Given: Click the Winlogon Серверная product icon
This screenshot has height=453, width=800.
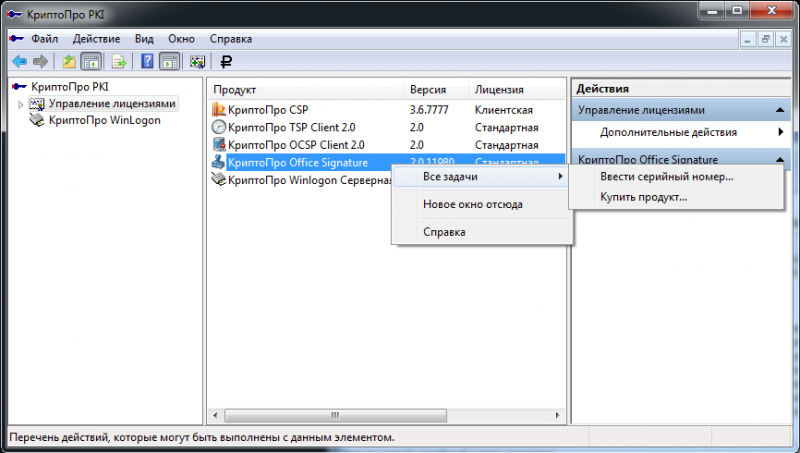Looking at the screenshot, I should click(219, 180).
